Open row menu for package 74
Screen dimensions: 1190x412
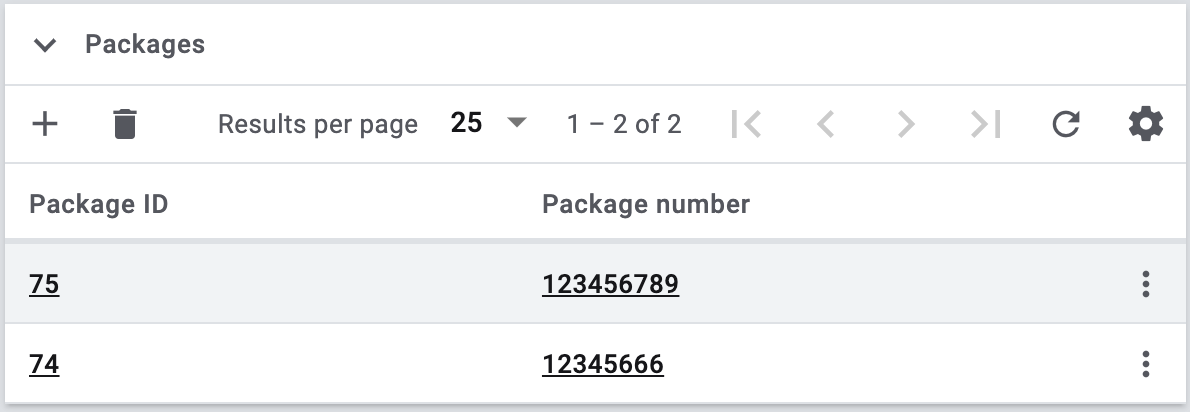point(1145,364)
